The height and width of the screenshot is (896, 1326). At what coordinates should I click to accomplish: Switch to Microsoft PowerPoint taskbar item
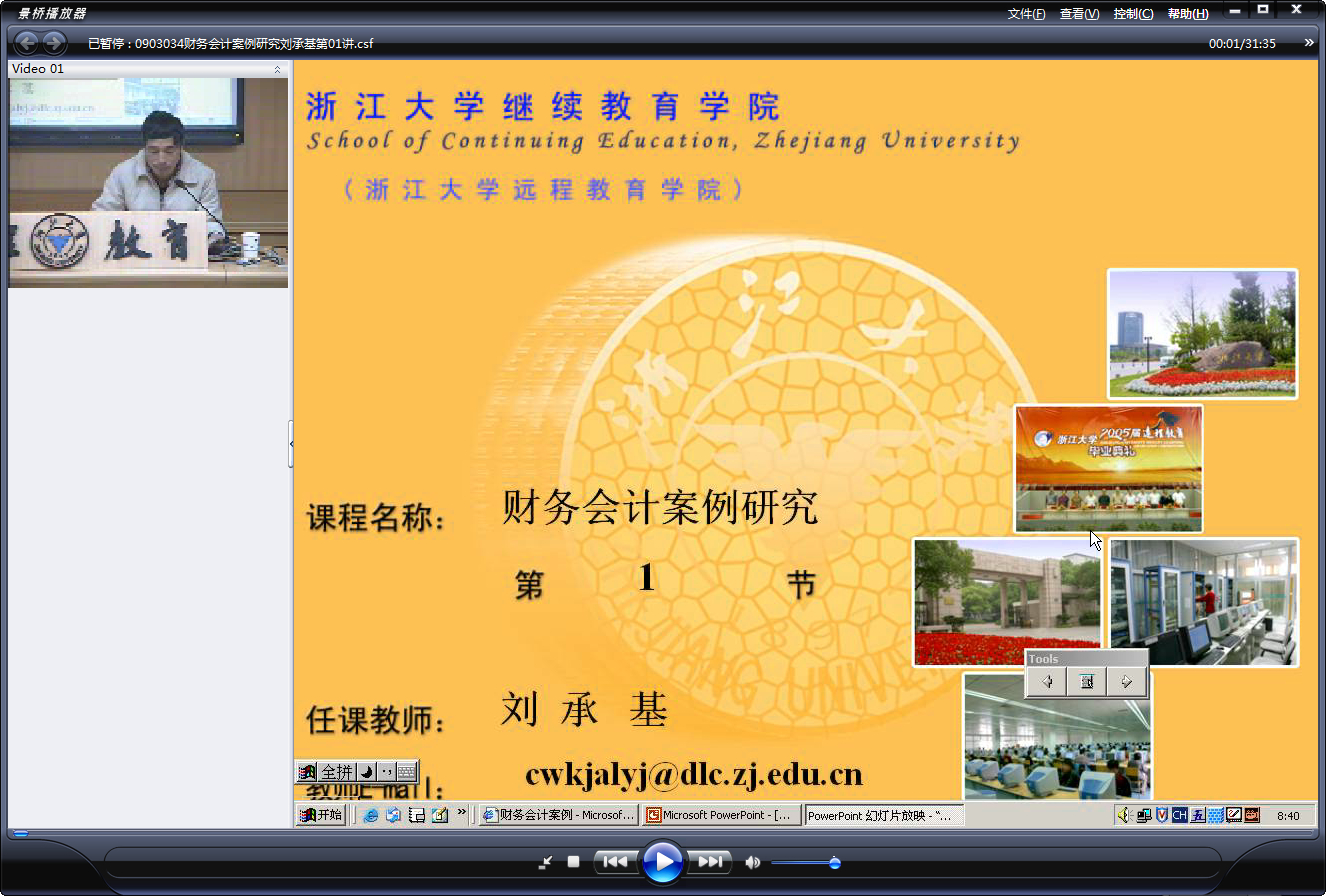pos(722,815)
